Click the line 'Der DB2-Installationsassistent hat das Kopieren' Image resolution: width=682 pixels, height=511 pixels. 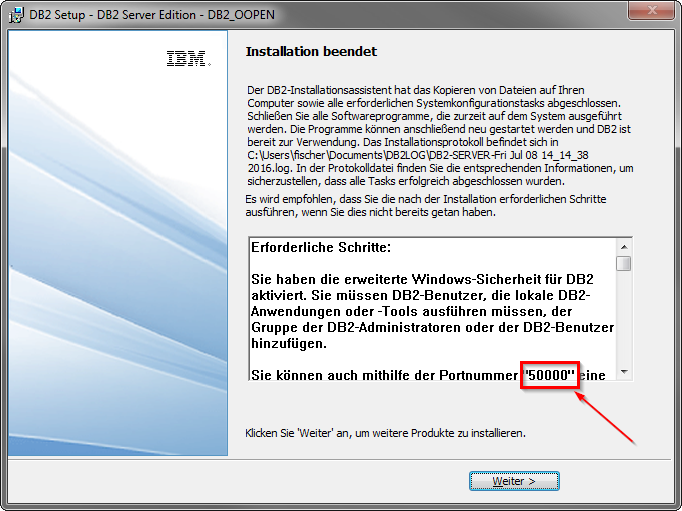pos(416,90)
